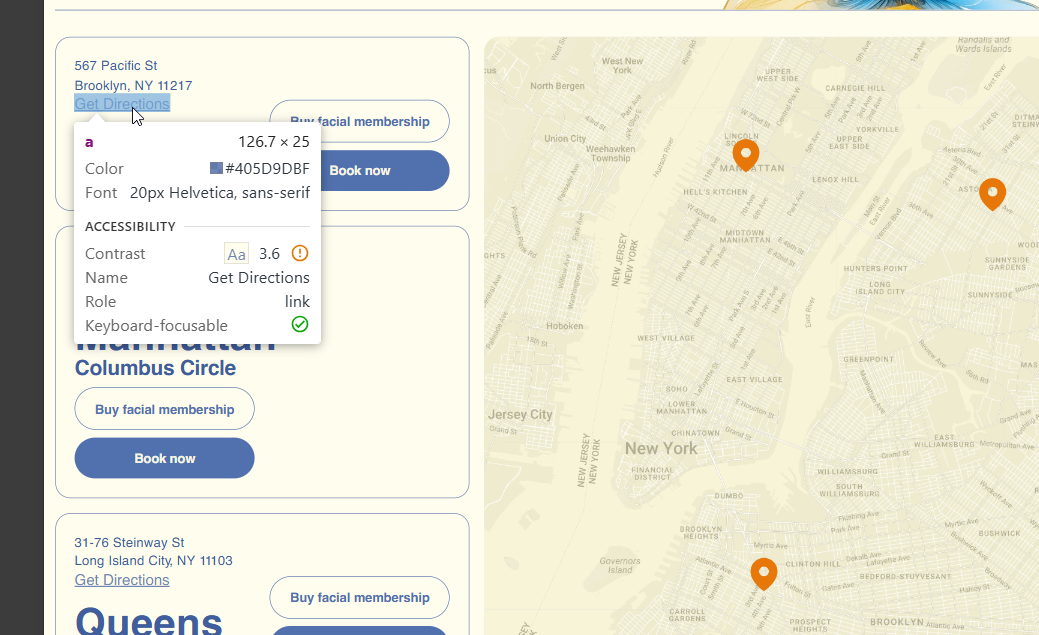
Task: Click the SoHo map label
Action: (x=677, y=389)
